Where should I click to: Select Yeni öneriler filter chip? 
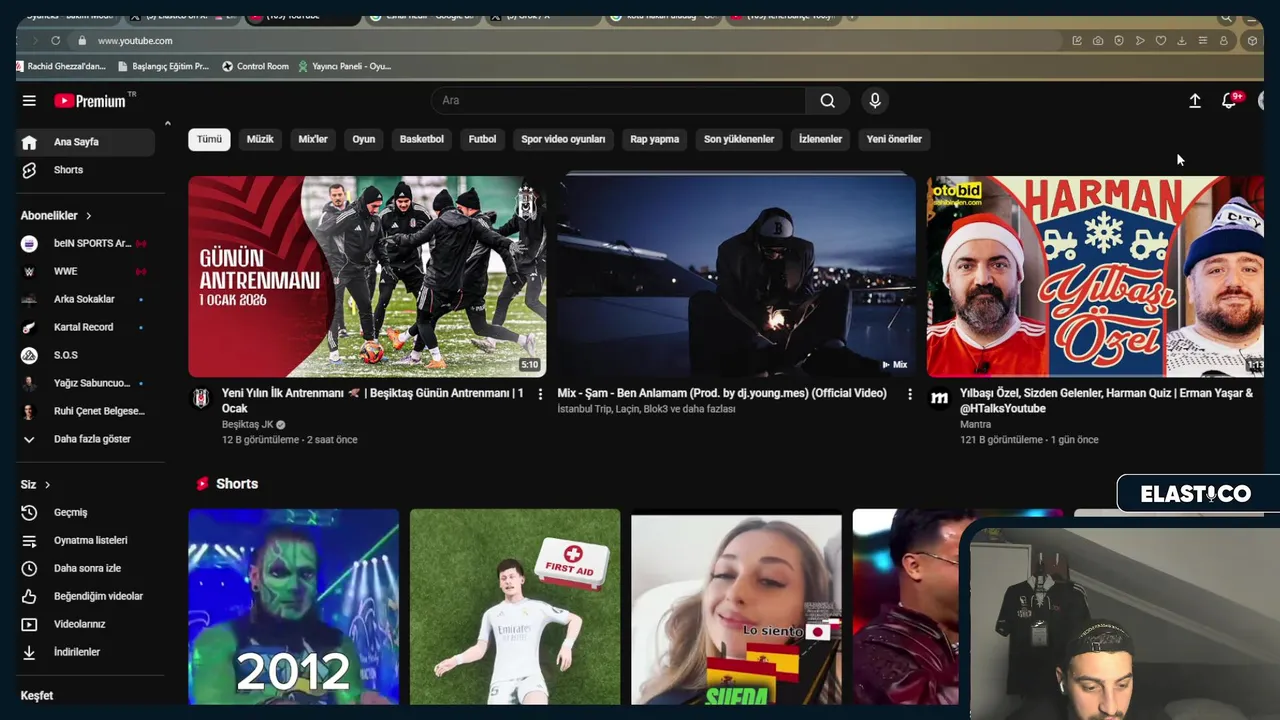click(x=894, y=139)
